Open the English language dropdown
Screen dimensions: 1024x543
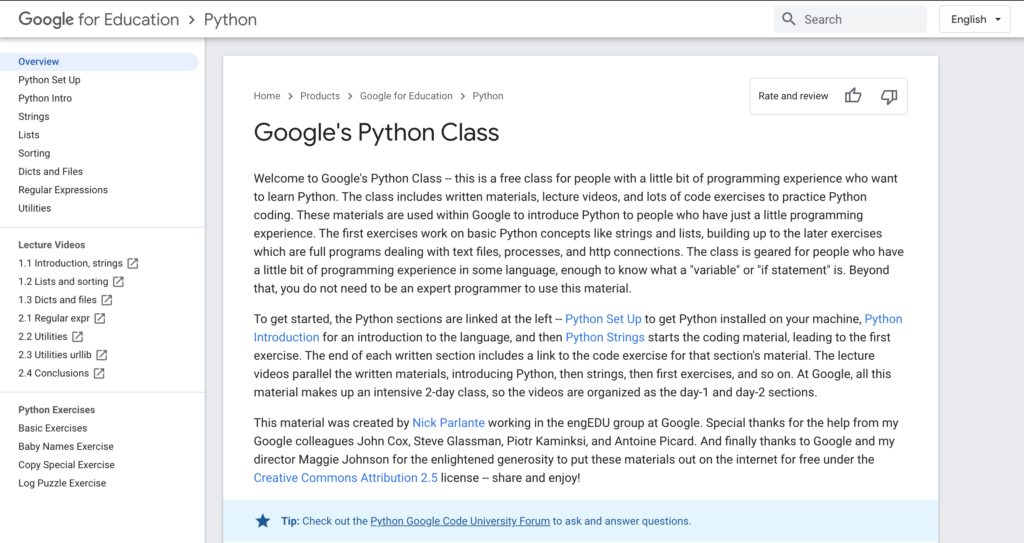pyautogui.click(x=974, y=19)
